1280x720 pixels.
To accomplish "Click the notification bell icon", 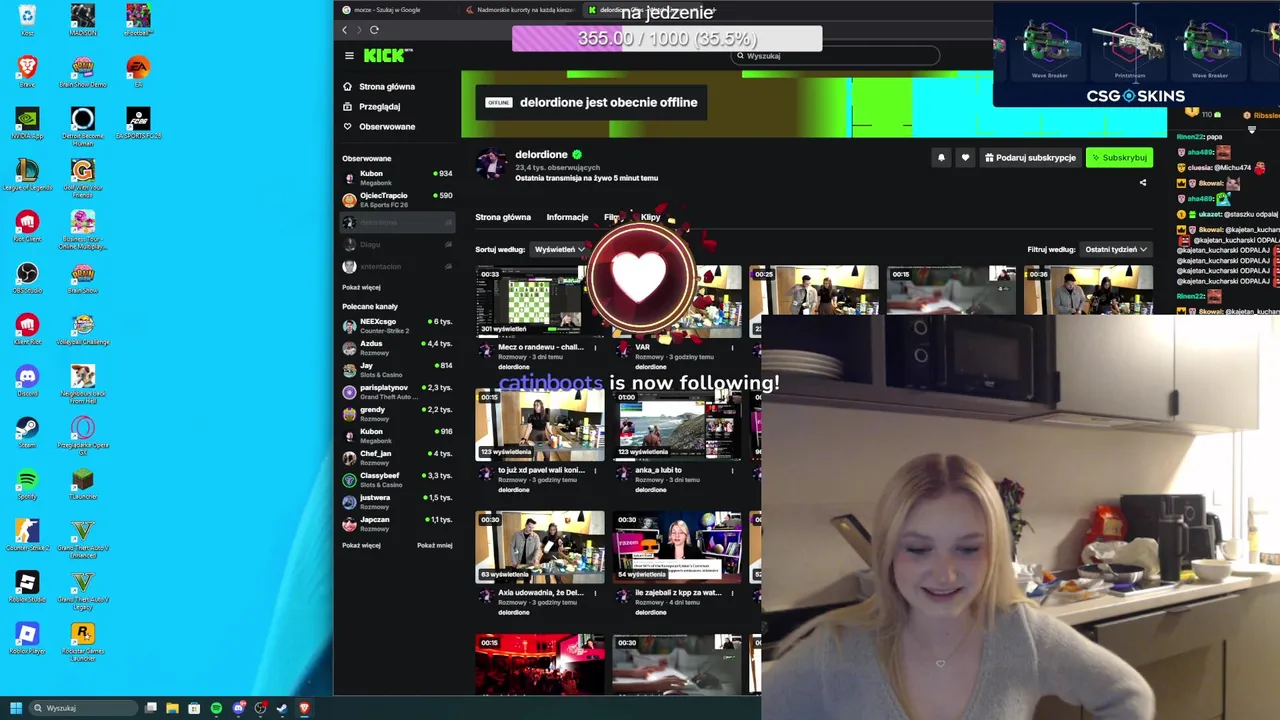I will 941,157.
